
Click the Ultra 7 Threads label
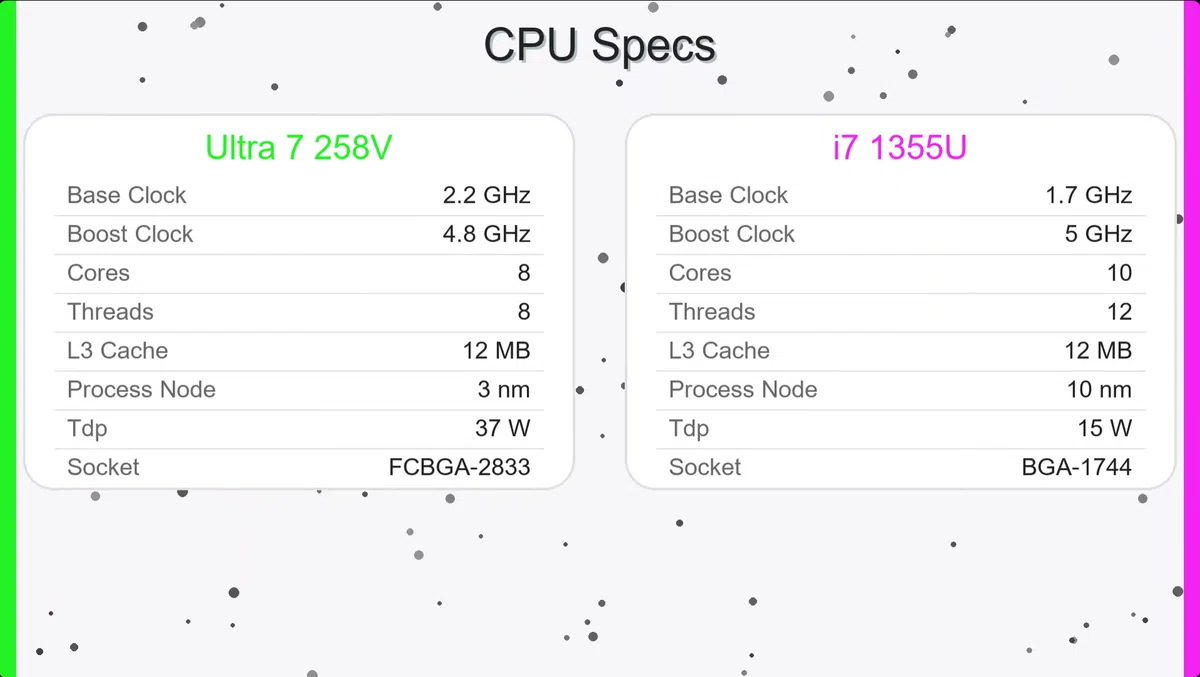coord(110,312)
